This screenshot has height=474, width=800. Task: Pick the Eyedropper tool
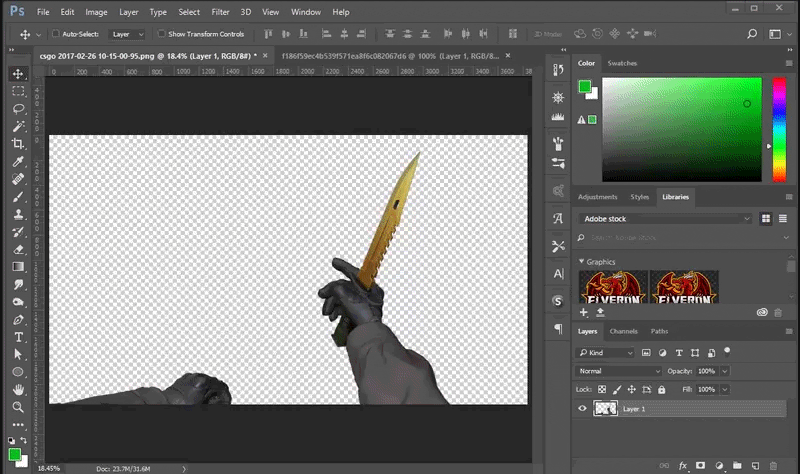pyautogui.click(x=18, y=161)
